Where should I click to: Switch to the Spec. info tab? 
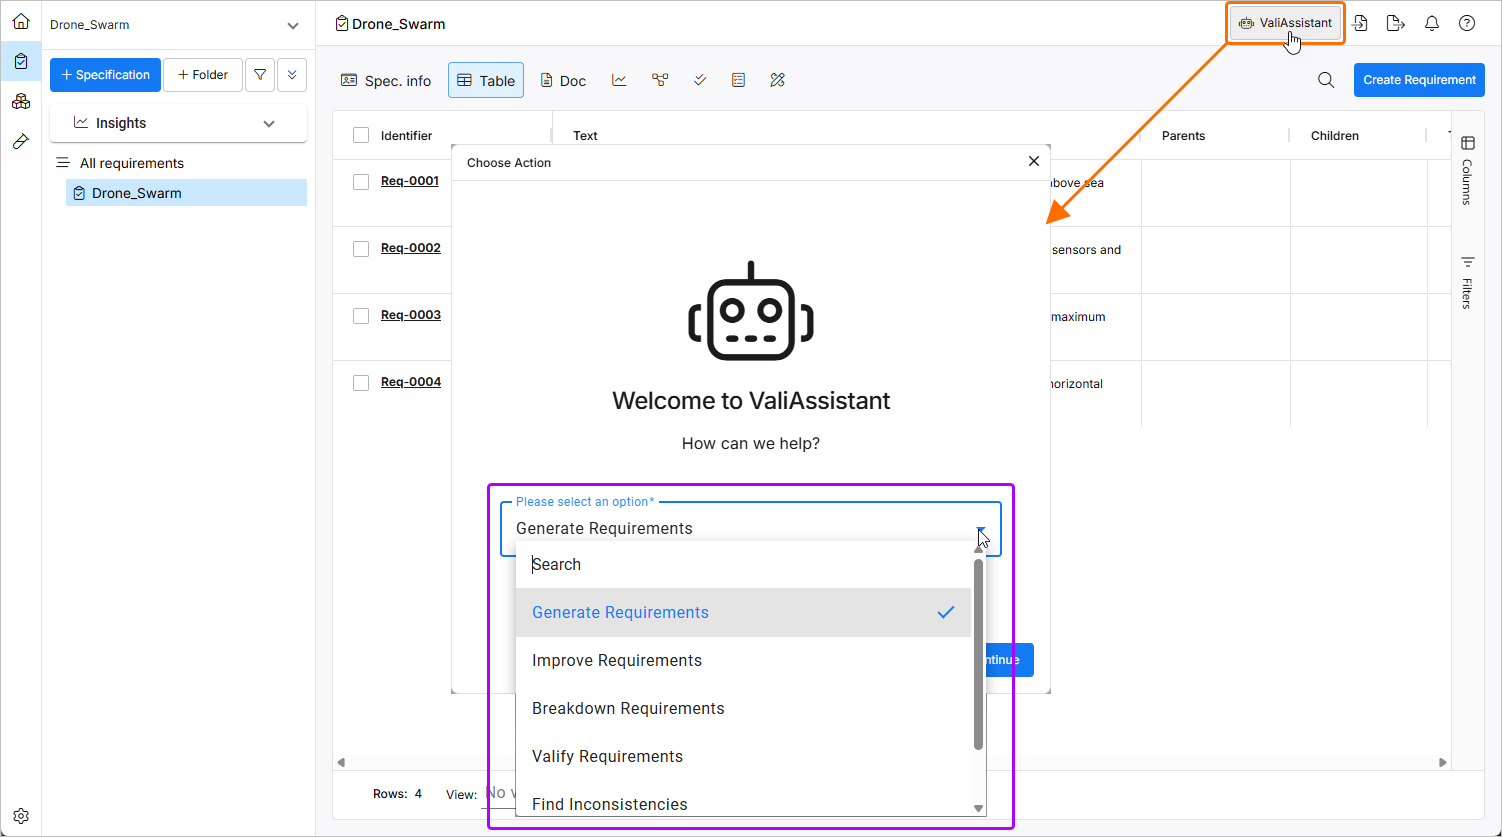386,80
